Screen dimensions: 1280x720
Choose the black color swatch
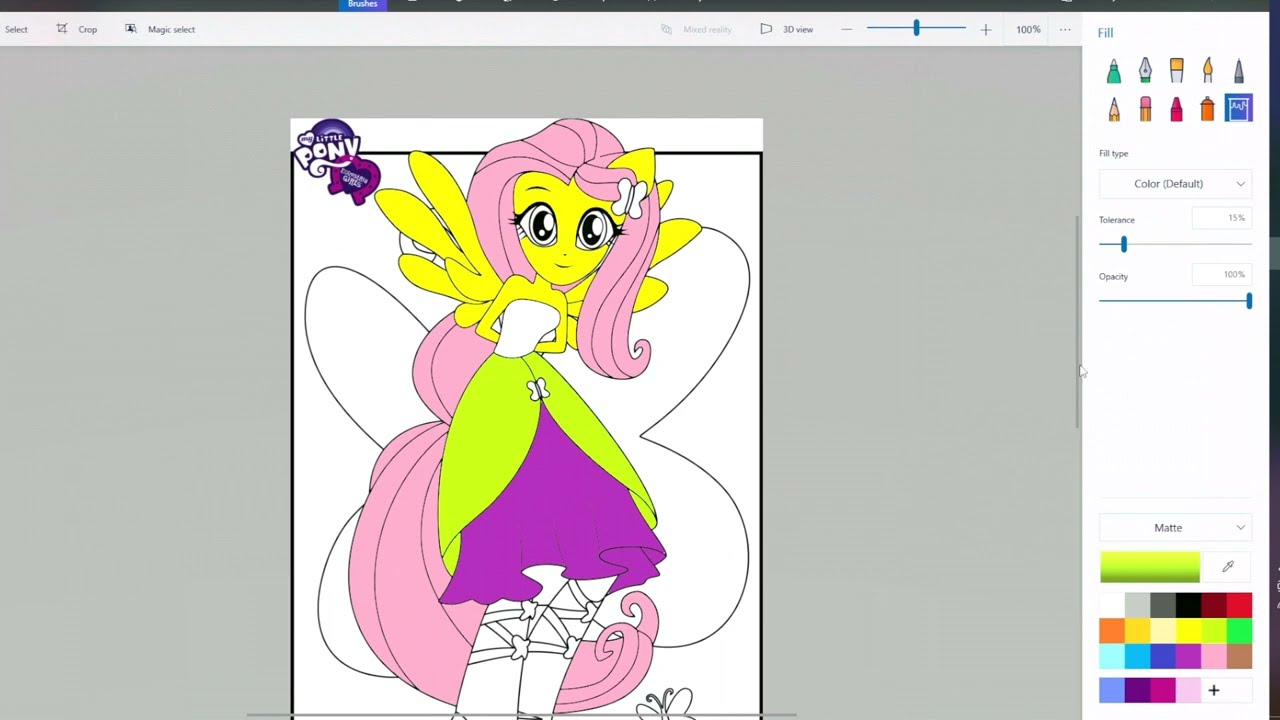[1188, 605]
